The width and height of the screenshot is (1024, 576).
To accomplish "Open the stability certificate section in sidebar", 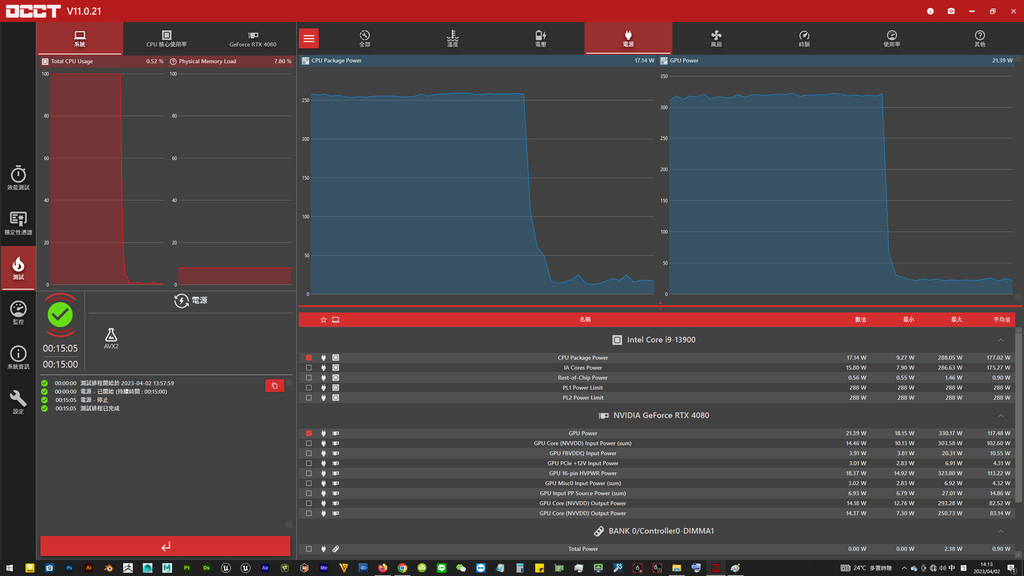I will [x=18, y=223].
